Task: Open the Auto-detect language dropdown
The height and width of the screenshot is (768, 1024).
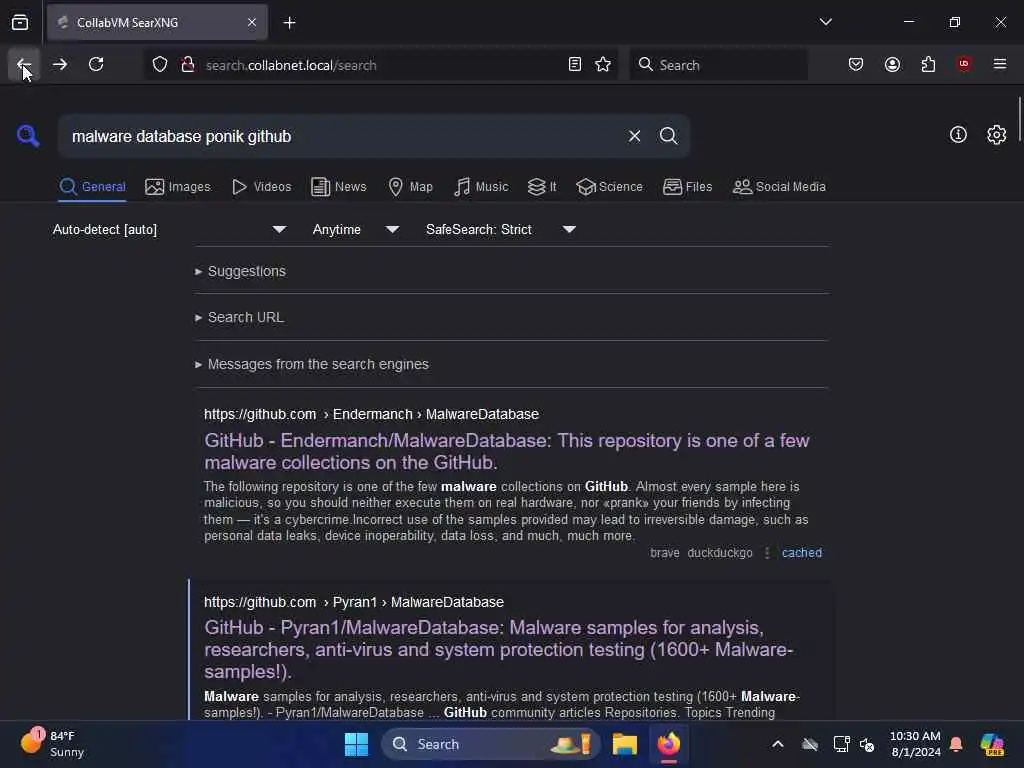Action: pos(170,229)
